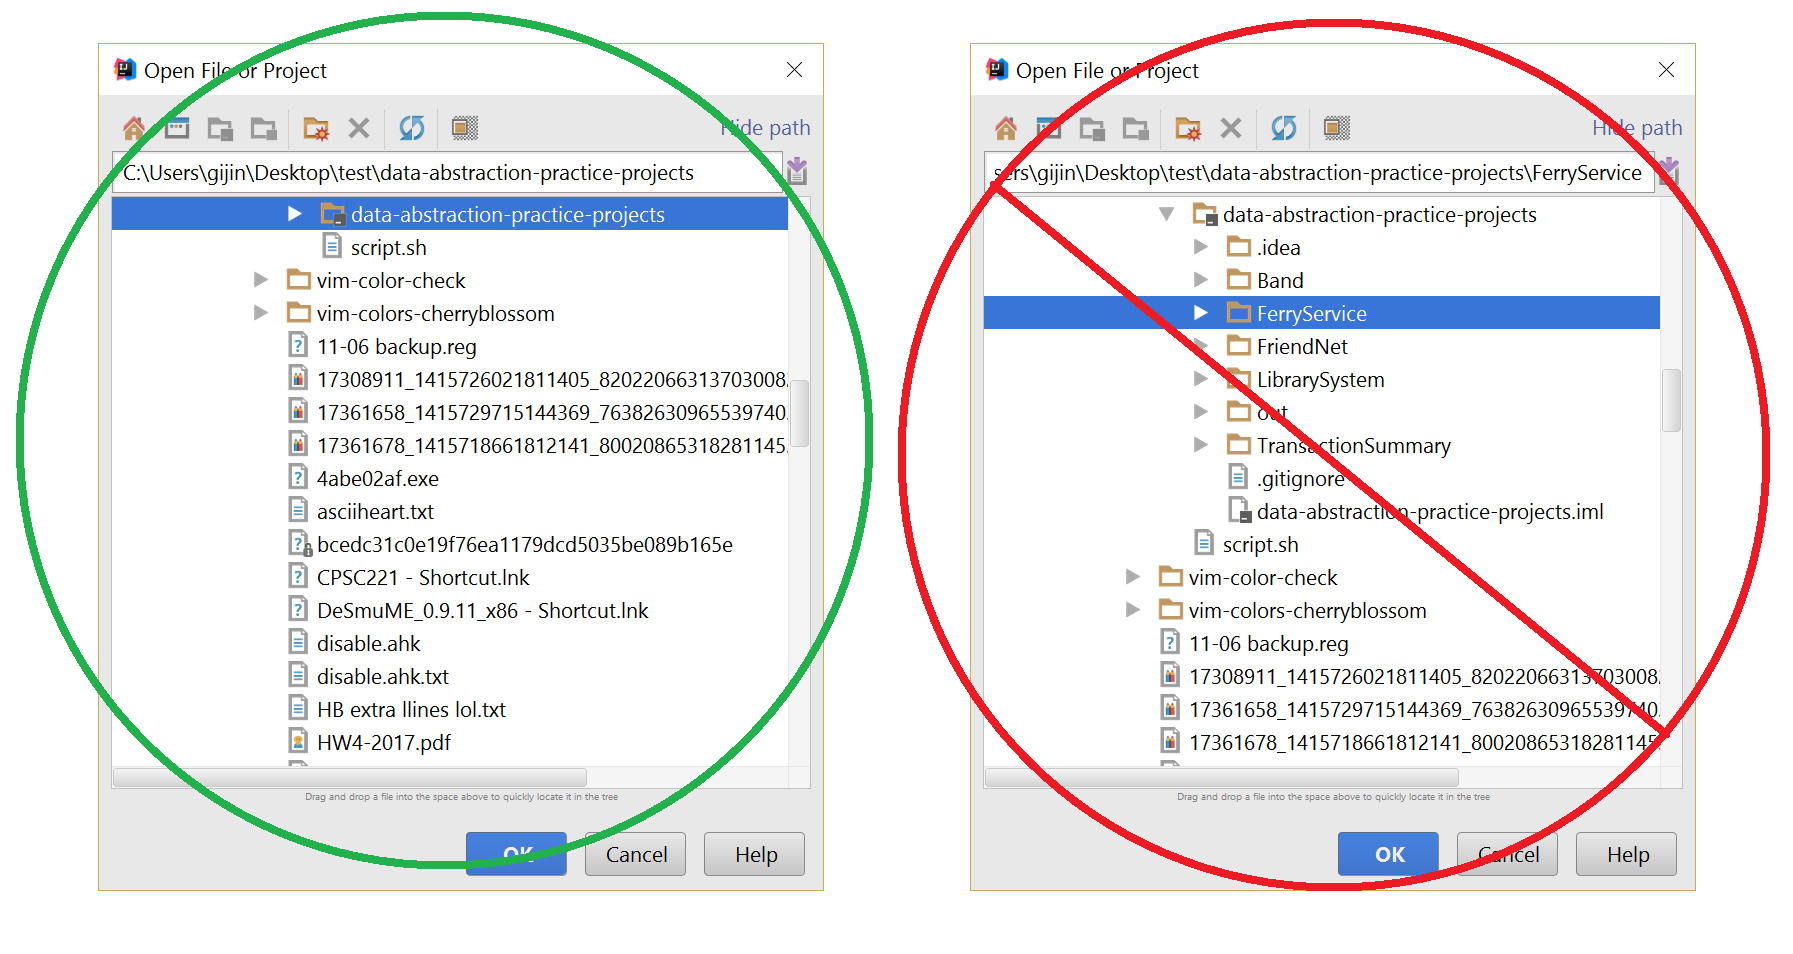Toggle Hide path link in right dialog
This screenshot has height=954, width=1793.
click(1637, 128)
